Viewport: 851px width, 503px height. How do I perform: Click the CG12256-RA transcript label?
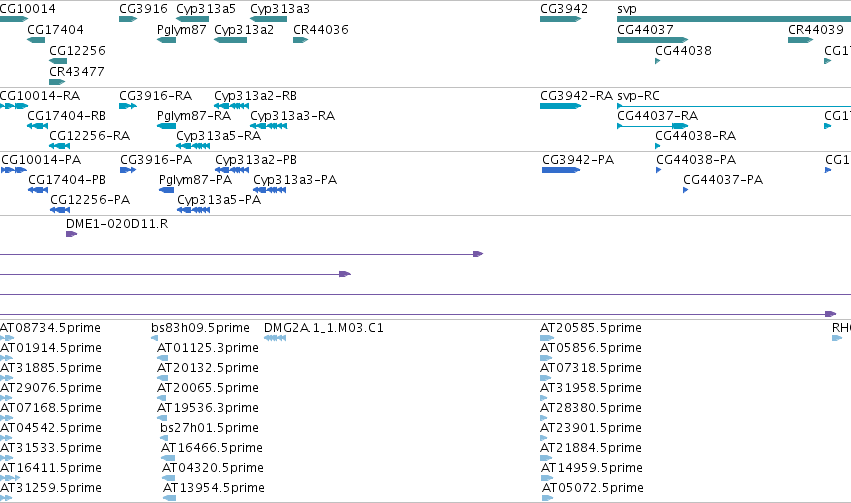point(90,136)
